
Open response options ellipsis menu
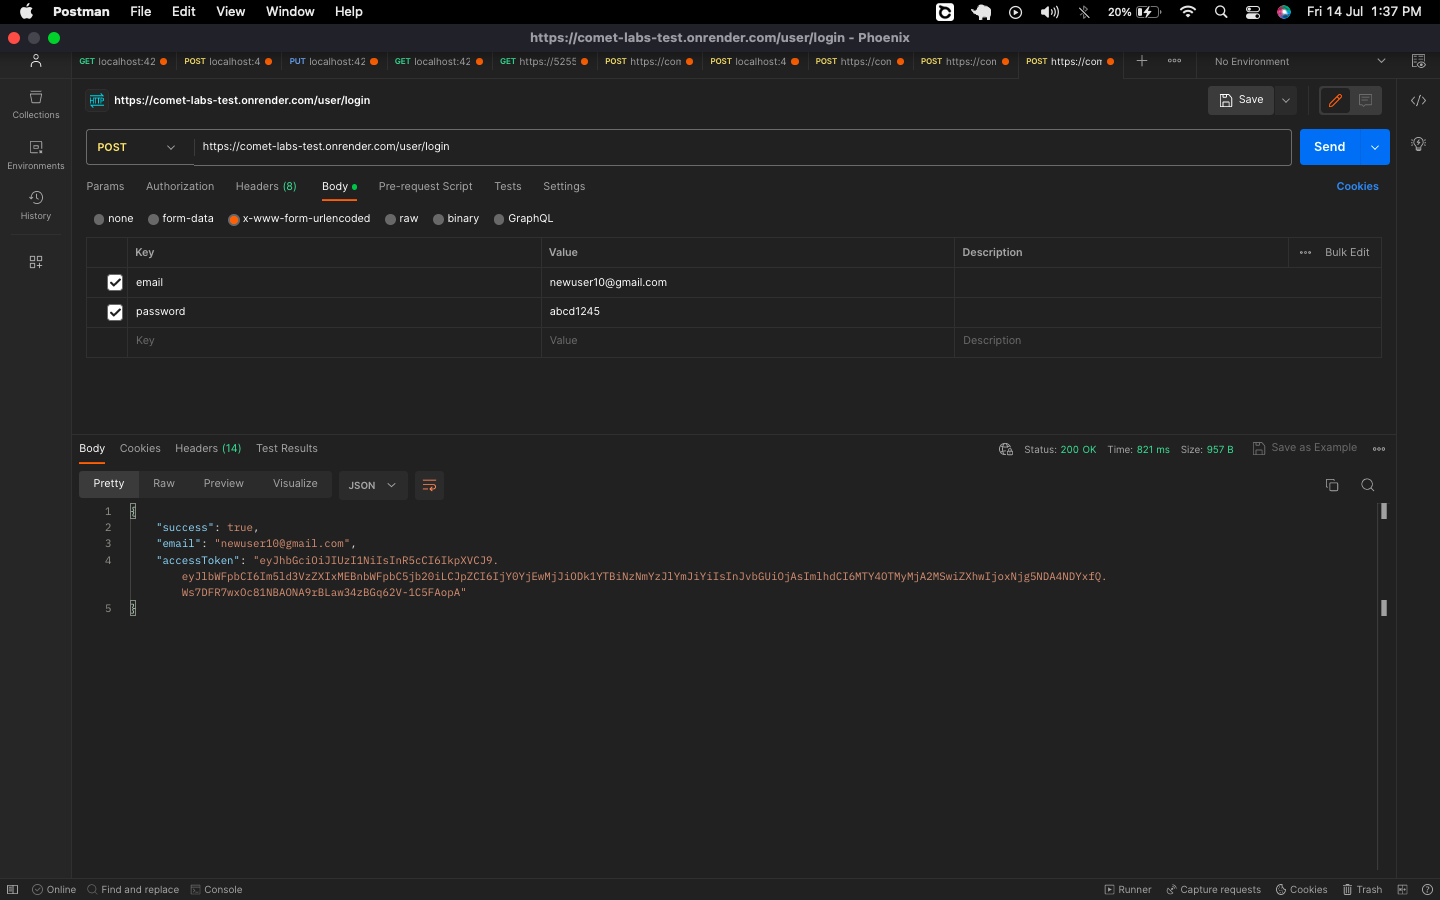[1379, 449]
